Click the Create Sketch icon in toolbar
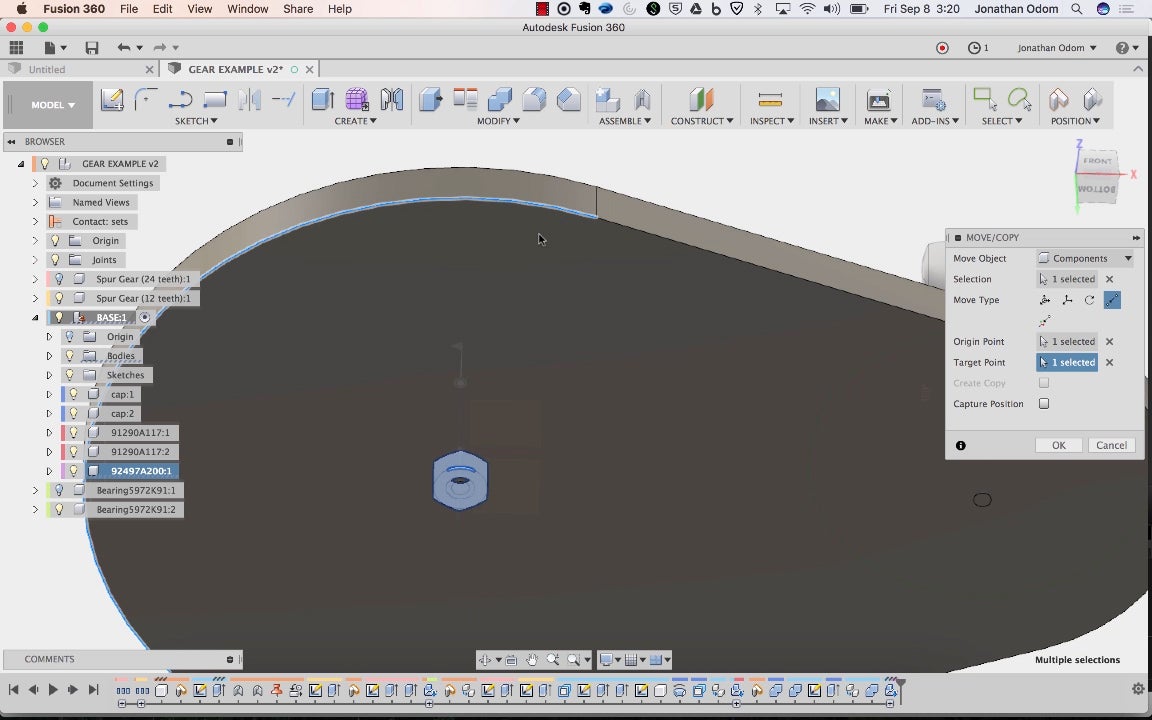 112,99
